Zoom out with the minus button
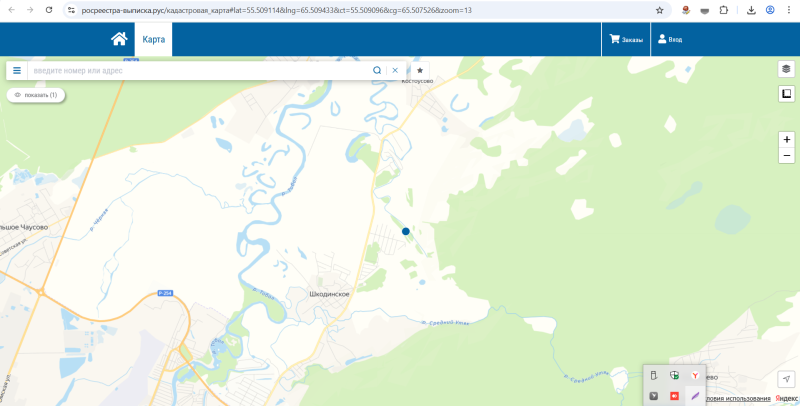 786,156
